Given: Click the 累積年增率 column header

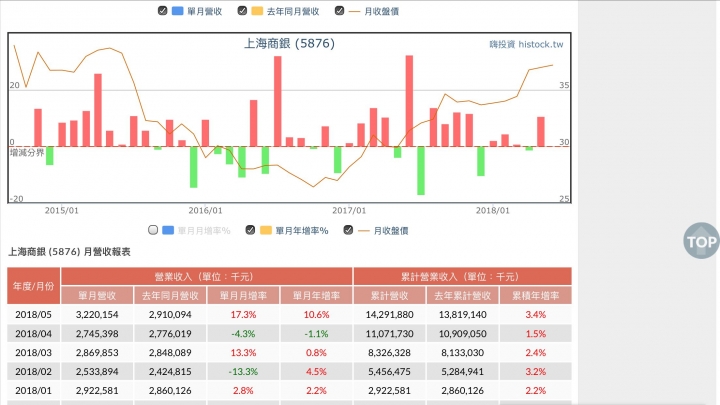Looking at the screenshot, I should (535, 296).
